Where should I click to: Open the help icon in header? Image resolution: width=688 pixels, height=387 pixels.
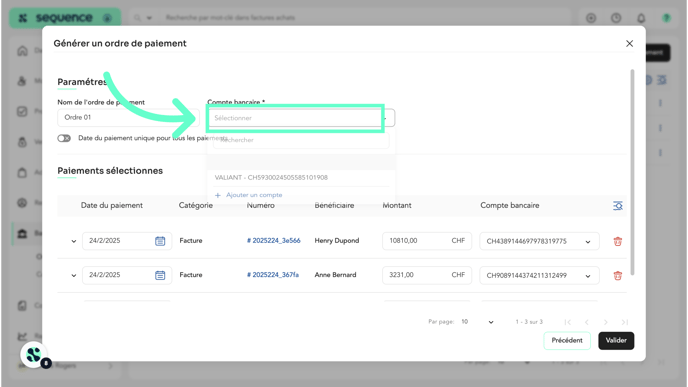tap(666, 18)
